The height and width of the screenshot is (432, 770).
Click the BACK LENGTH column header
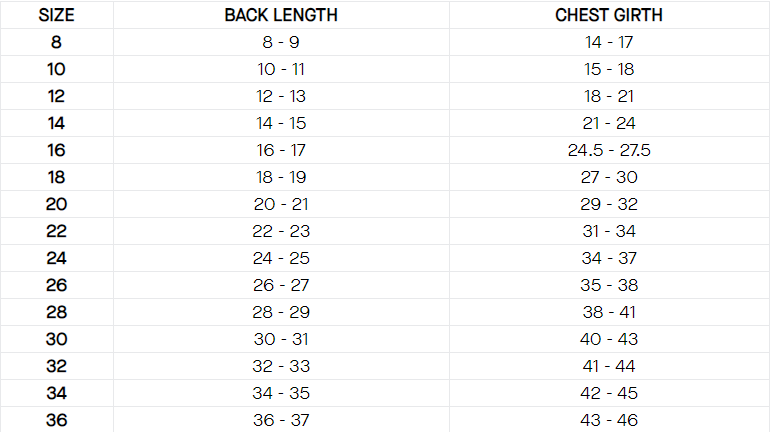pos(281,15)
